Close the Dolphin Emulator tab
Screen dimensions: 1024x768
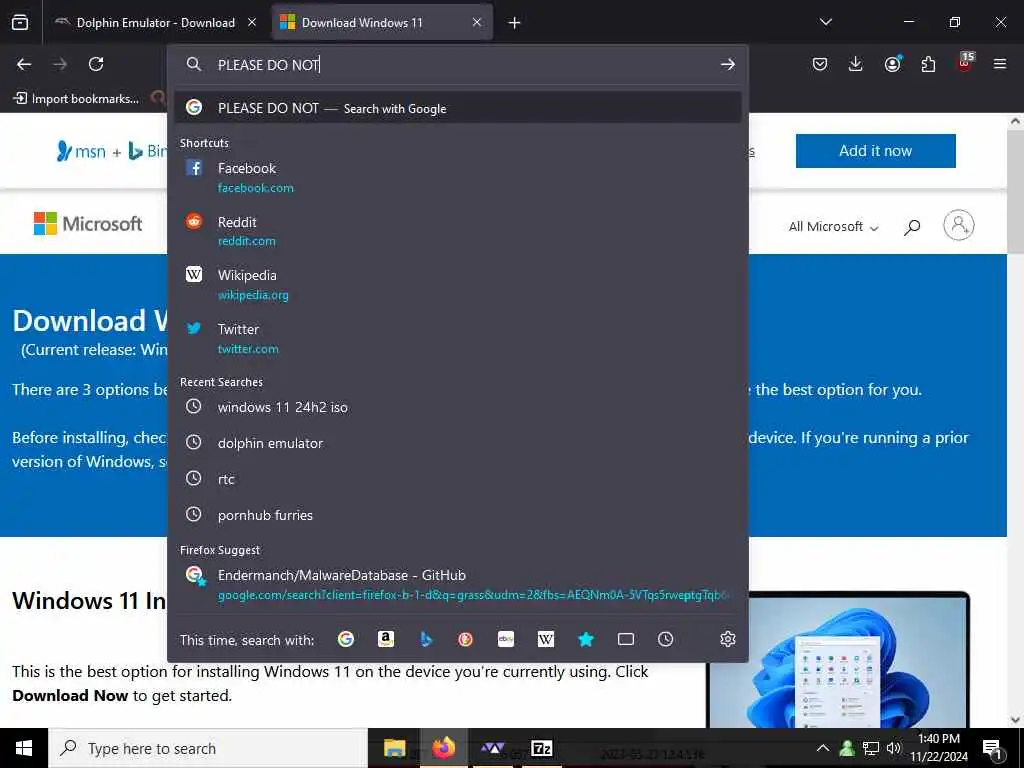252,23
